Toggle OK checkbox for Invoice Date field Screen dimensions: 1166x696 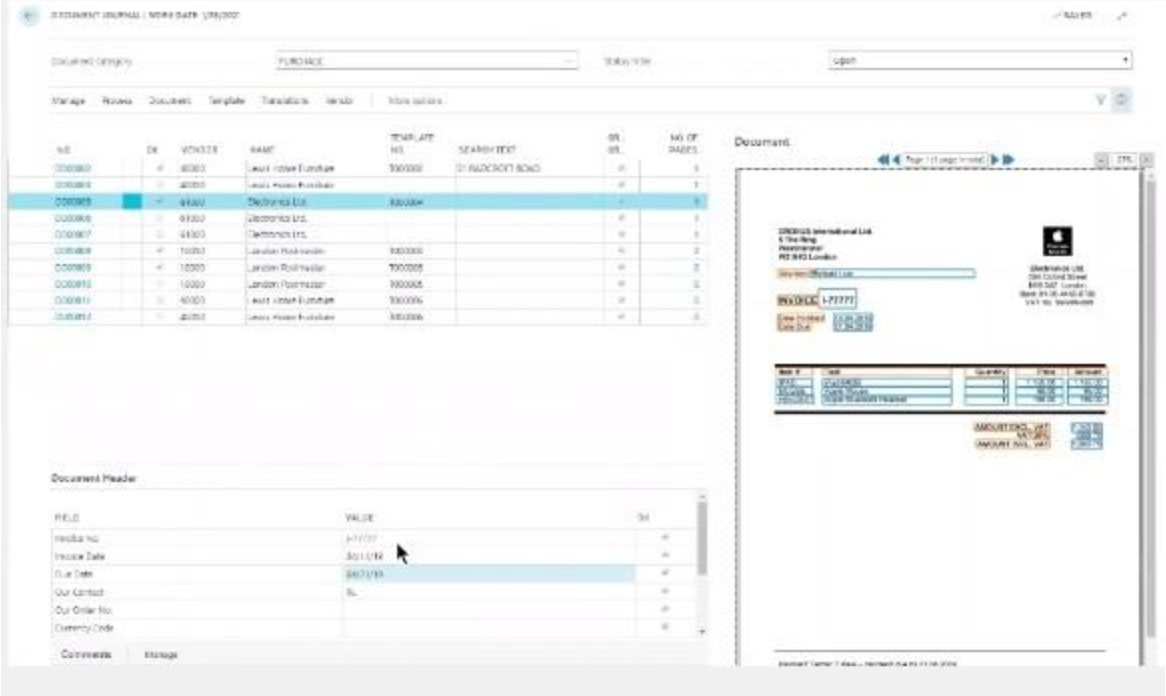665,556
